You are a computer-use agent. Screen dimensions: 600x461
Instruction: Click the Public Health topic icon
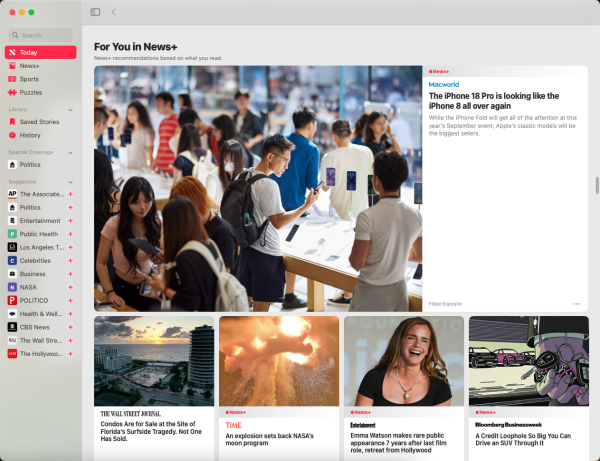(x=12, y=234)
